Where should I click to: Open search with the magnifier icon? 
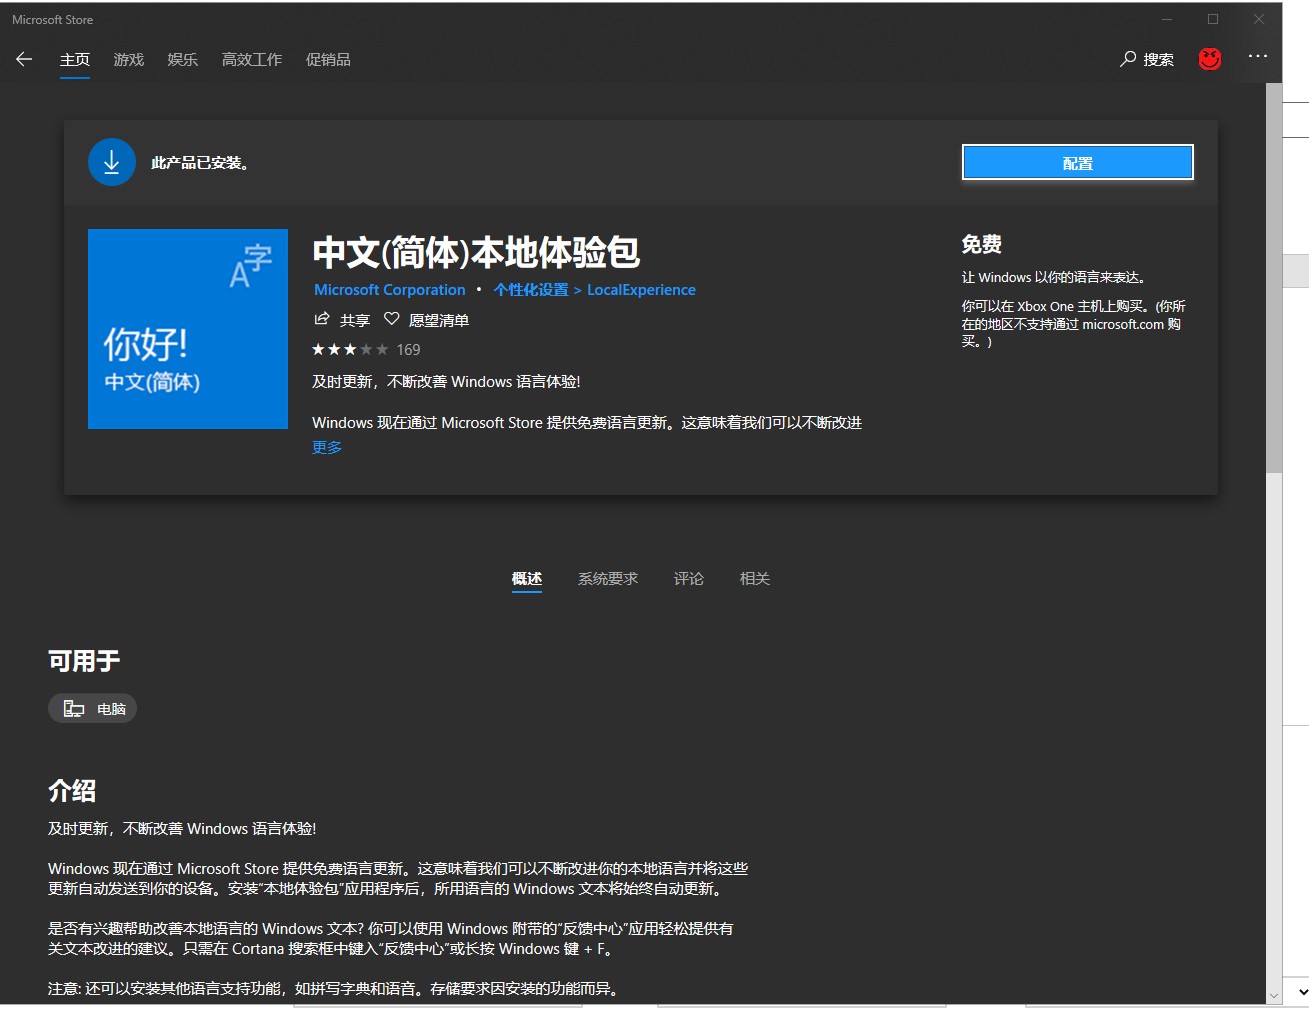[x=1128, y=59]
